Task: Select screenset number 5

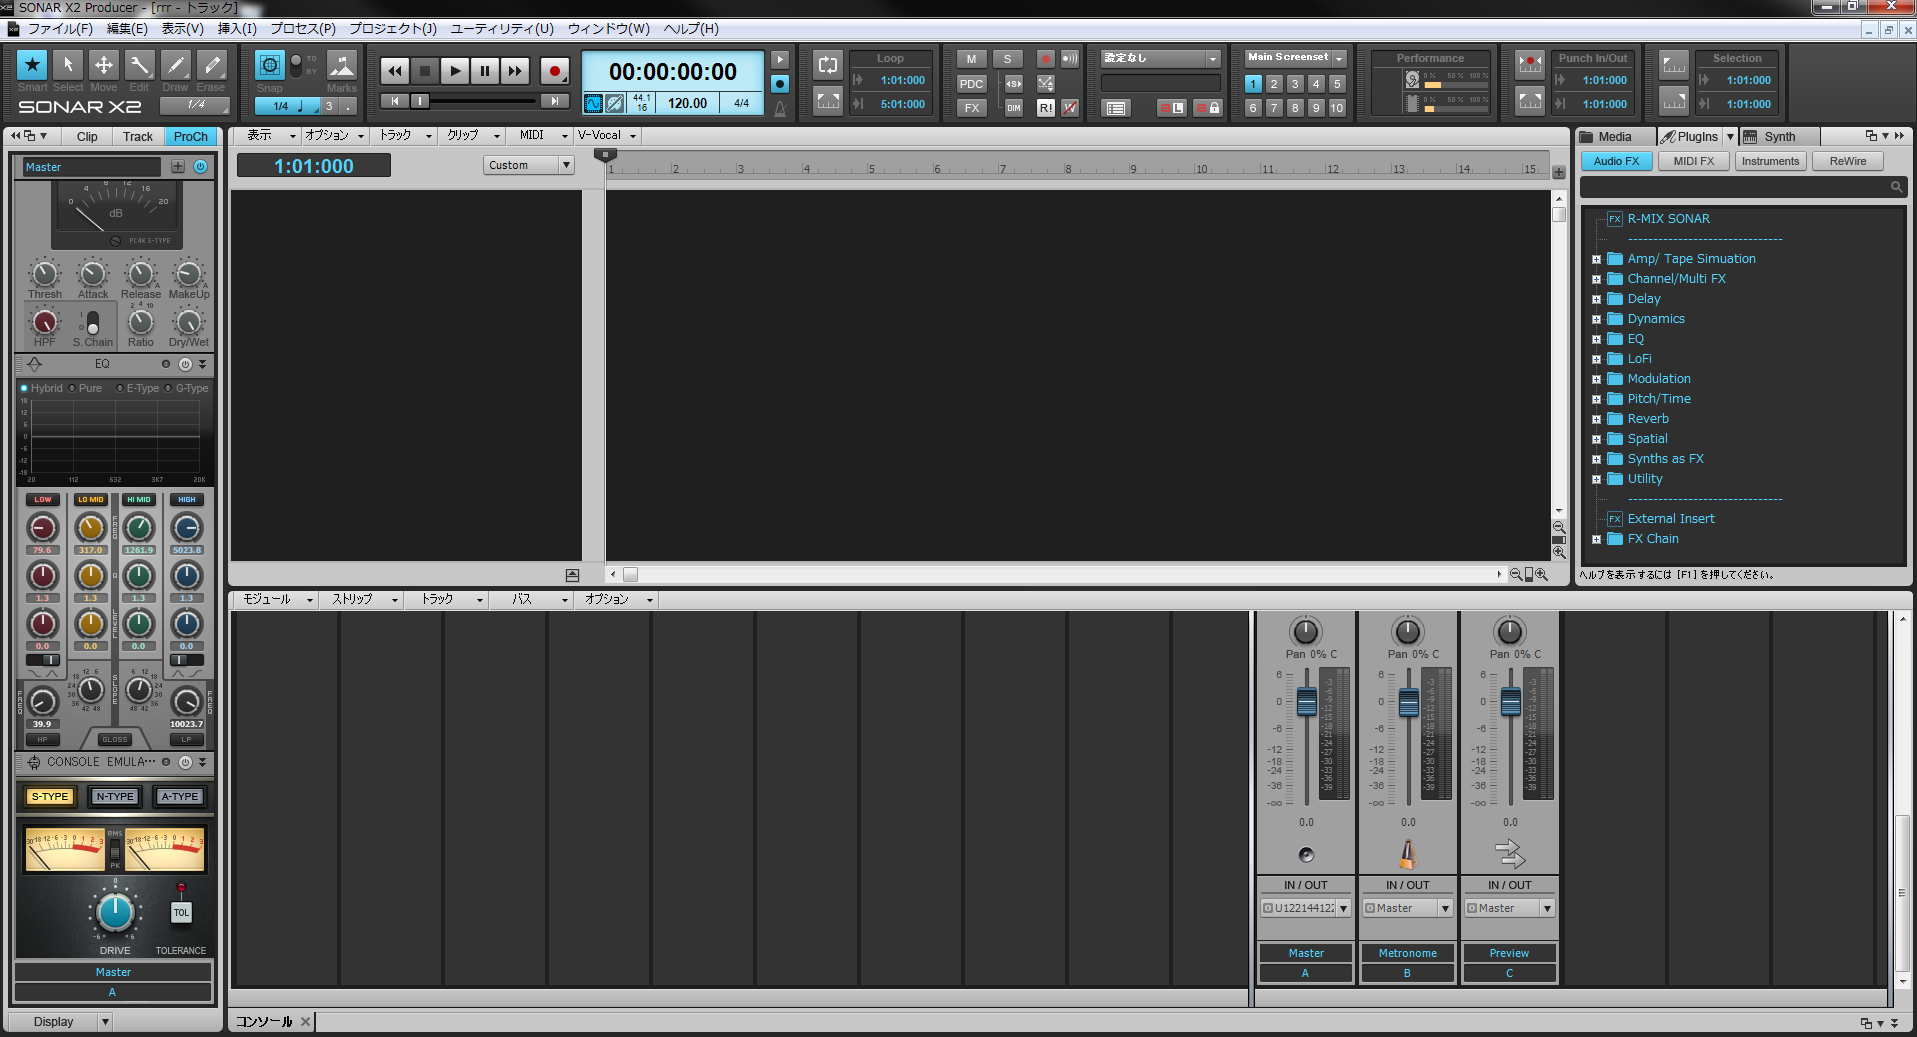Action: [x=1337, y=84]
